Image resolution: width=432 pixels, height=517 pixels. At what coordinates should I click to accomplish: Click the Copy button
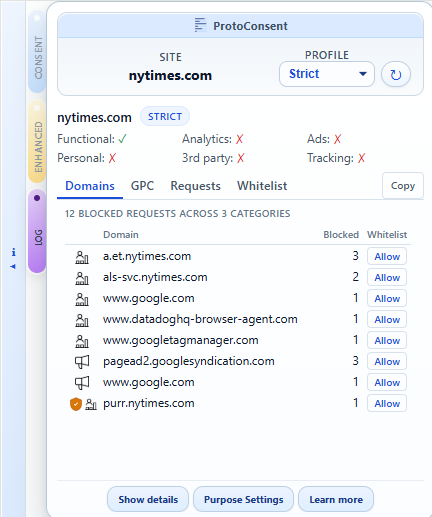click(x=403, y=186)
